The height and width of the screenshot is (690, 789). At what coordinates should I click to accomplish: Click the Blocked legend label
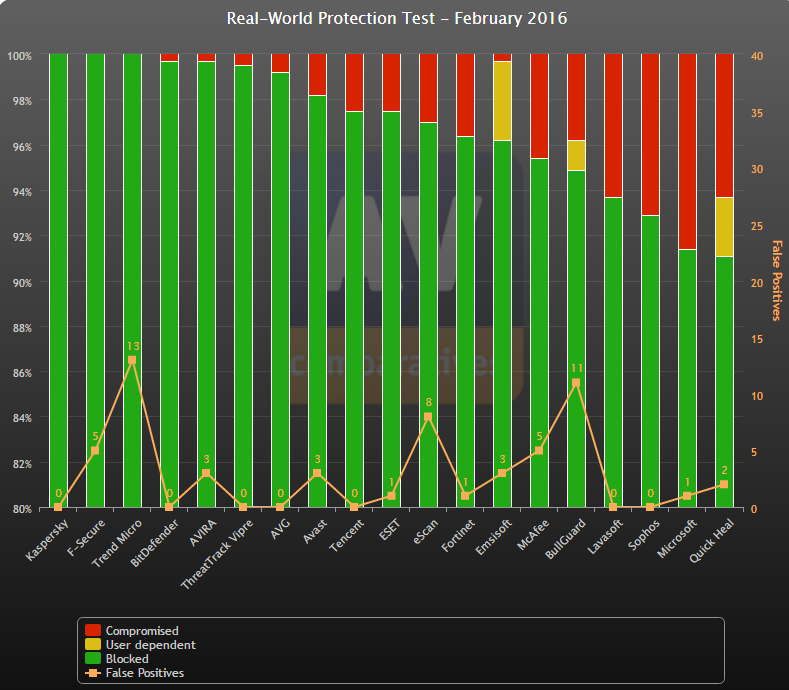(127, 659)
